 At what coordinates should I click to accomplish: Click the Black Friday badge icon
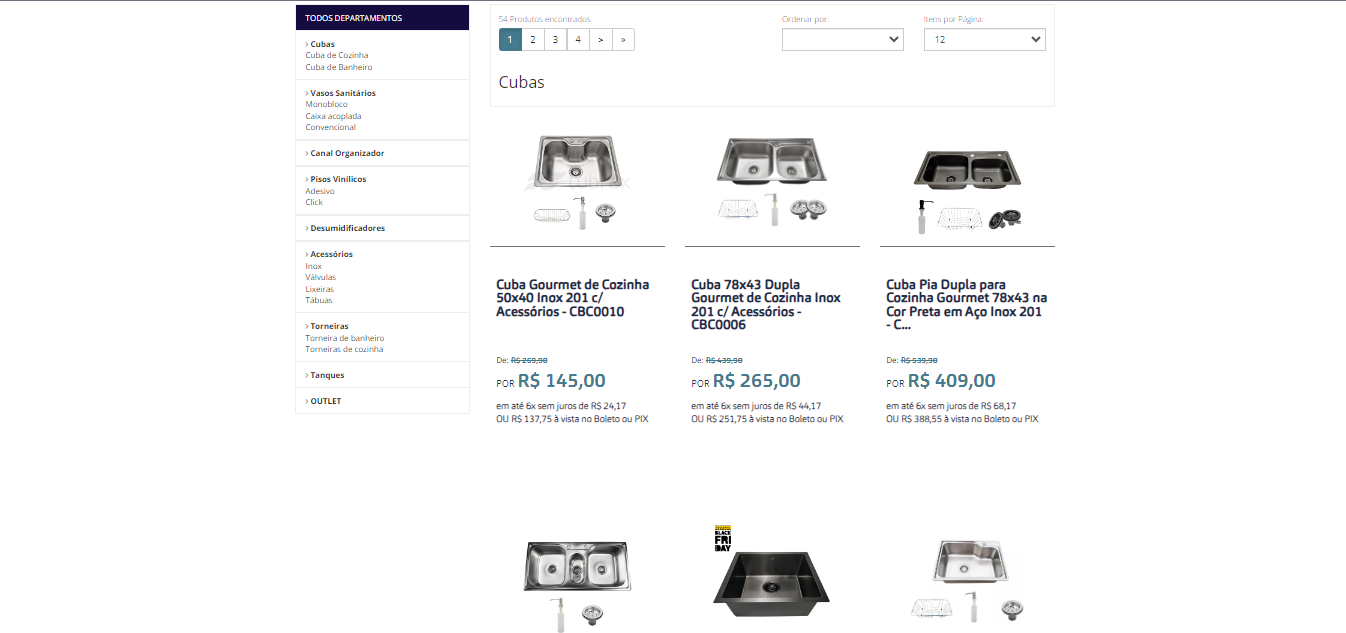[723, 538]
